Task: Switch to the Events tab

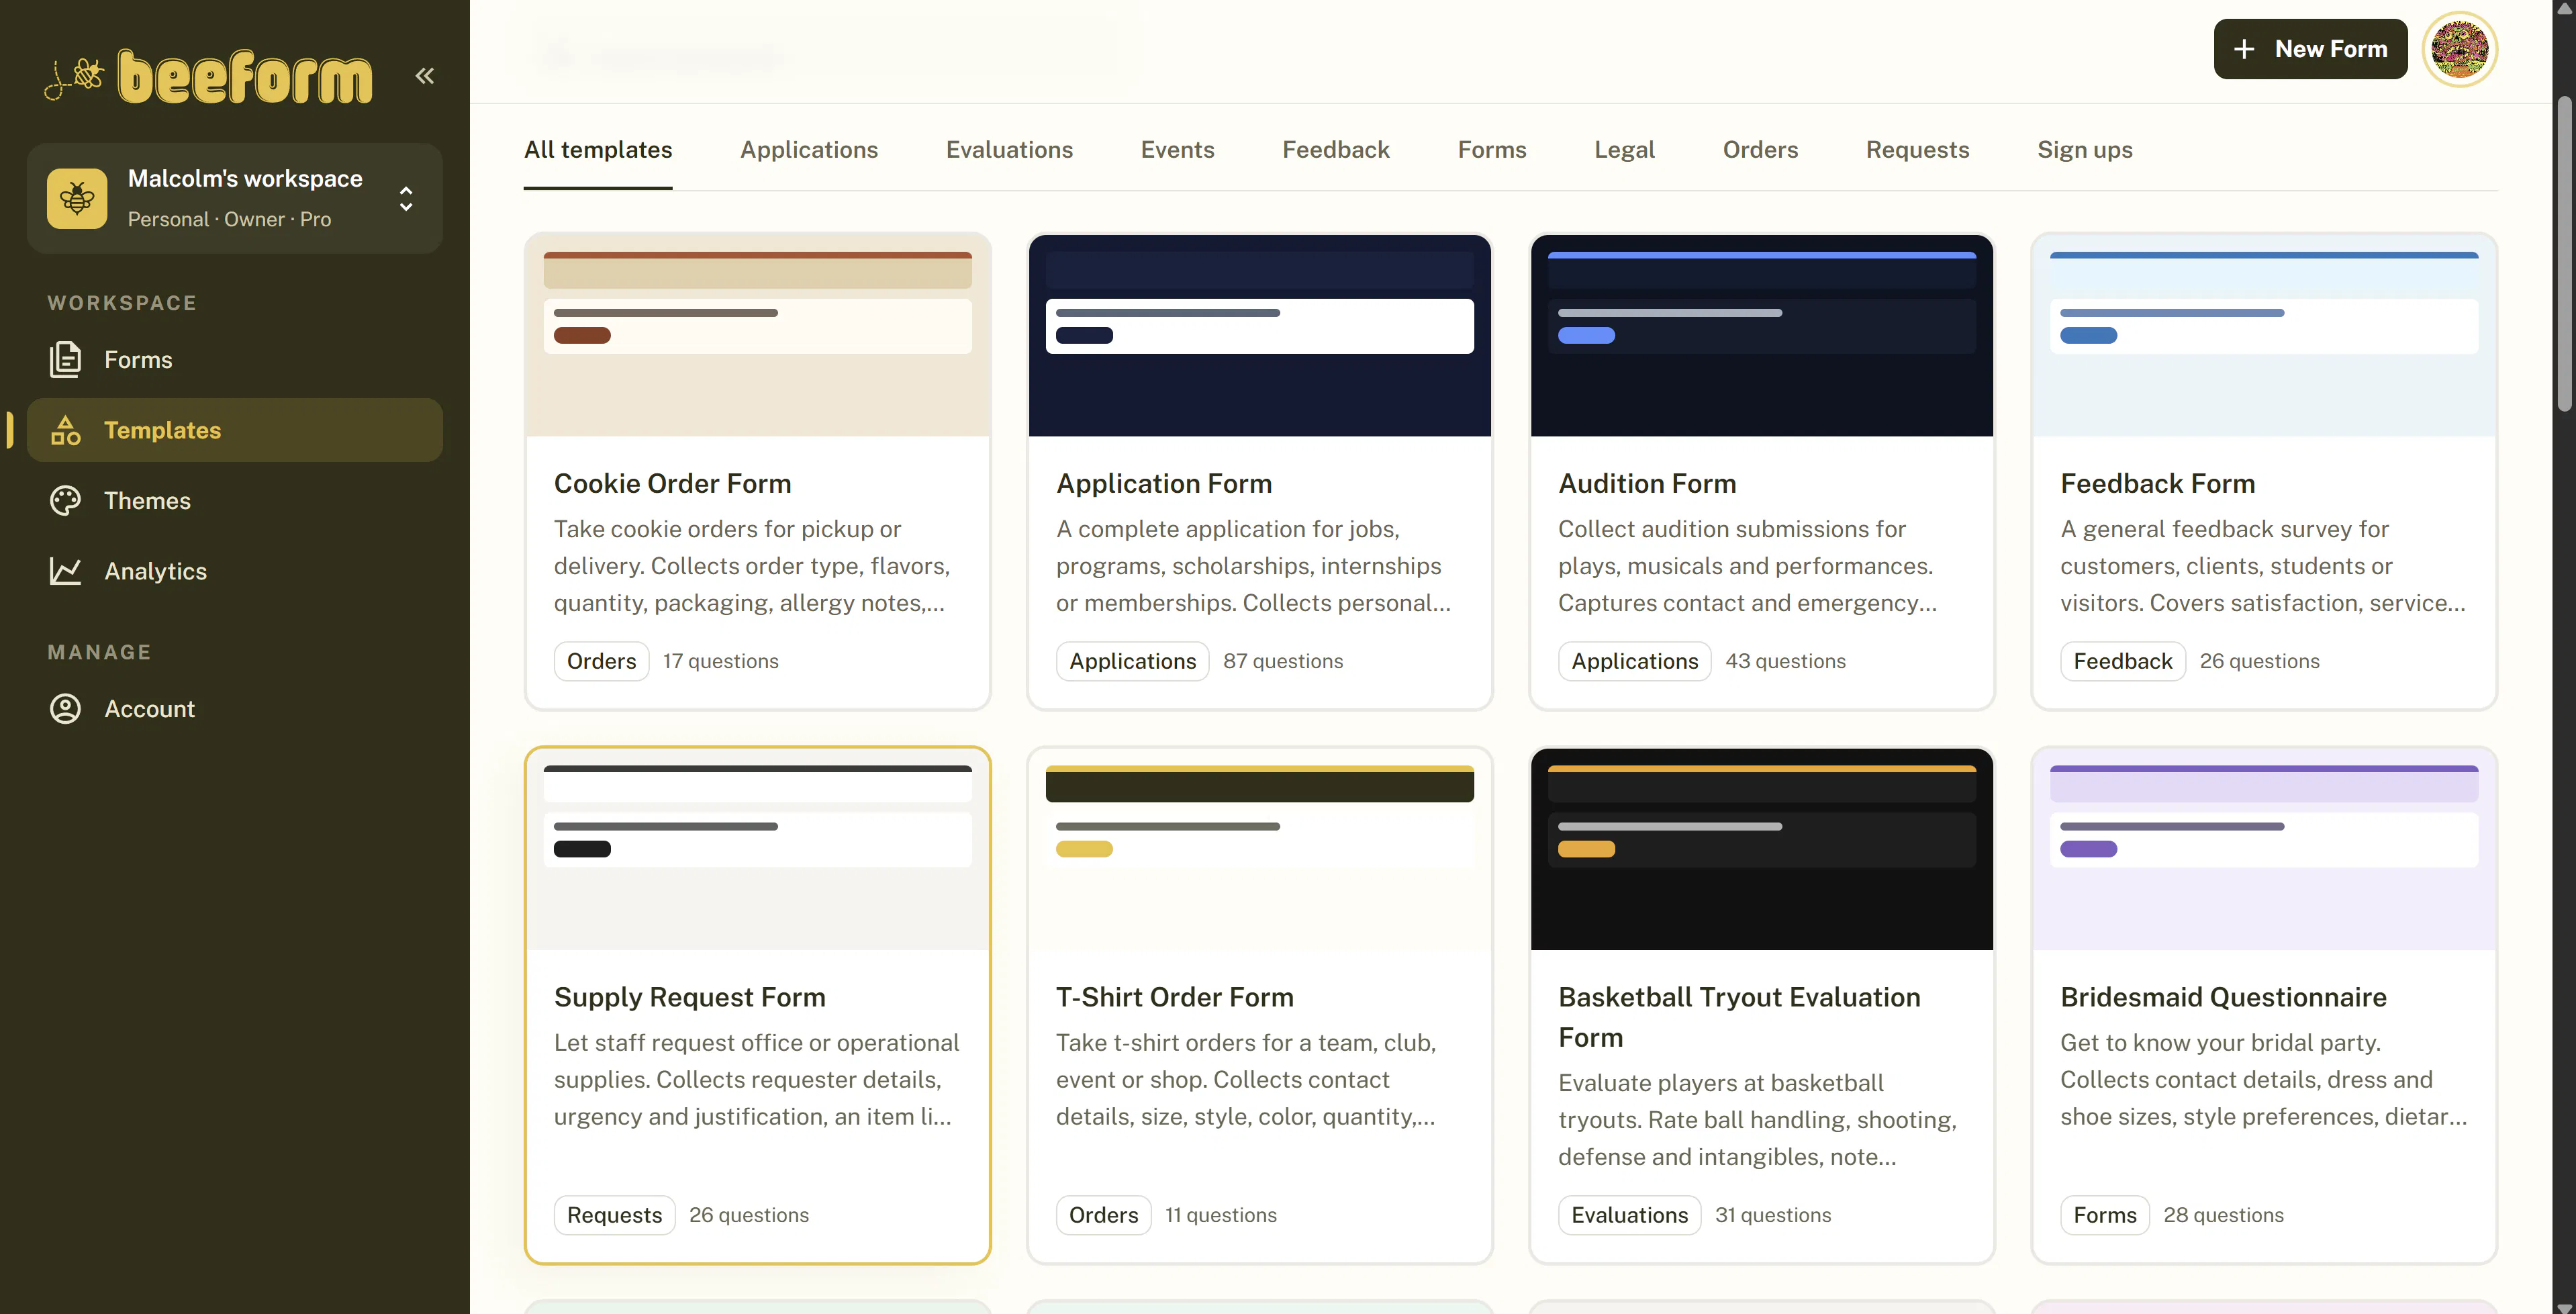Action: pos(1177,149)
